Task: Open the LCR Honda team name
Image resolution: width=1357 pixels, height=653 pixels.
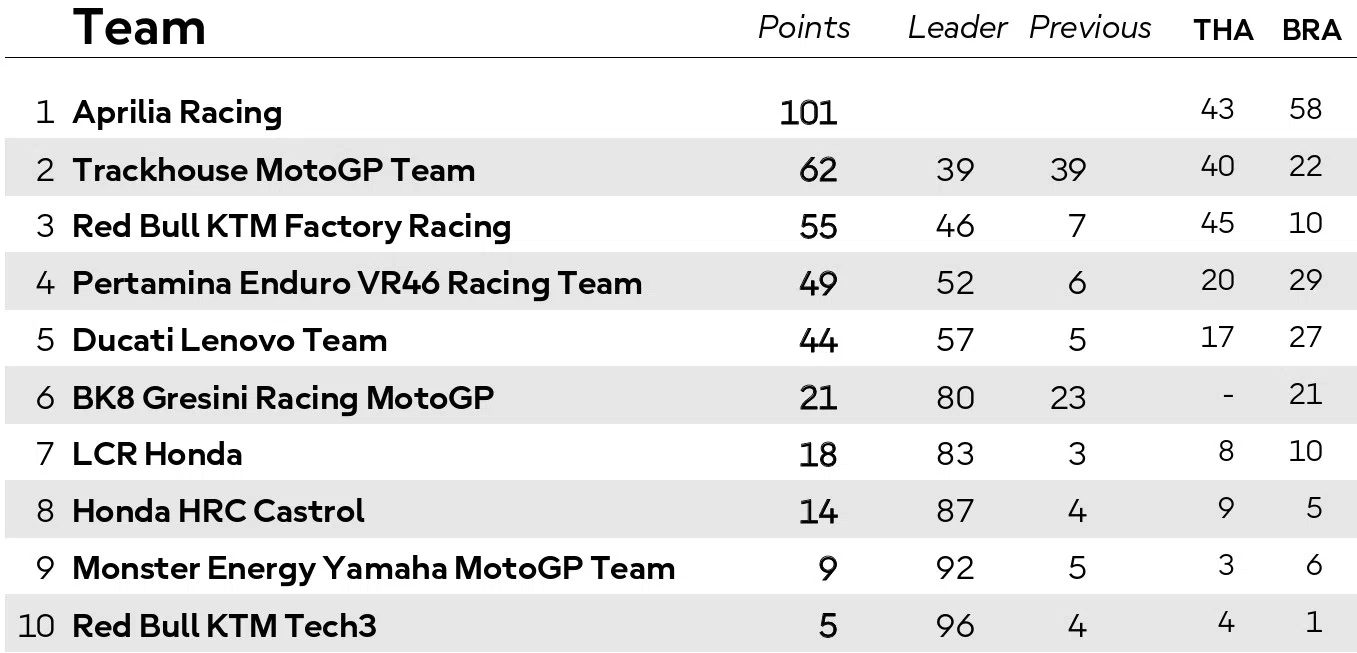Action: pyautogui.click(x=157, y=455)
